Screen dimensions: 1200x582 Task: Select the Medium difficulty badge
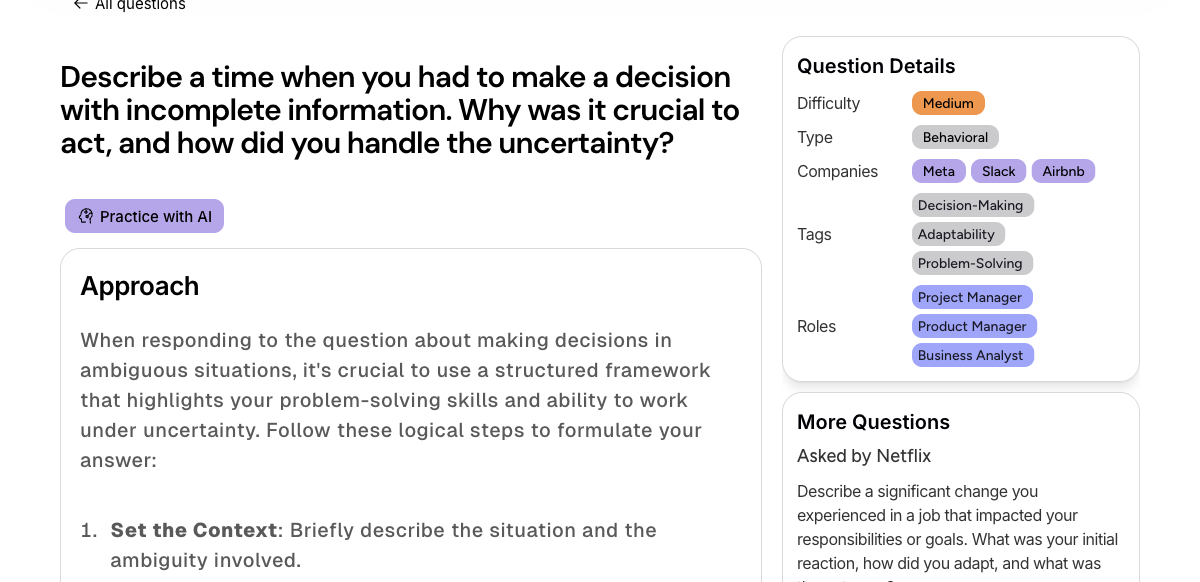[948, 103]
